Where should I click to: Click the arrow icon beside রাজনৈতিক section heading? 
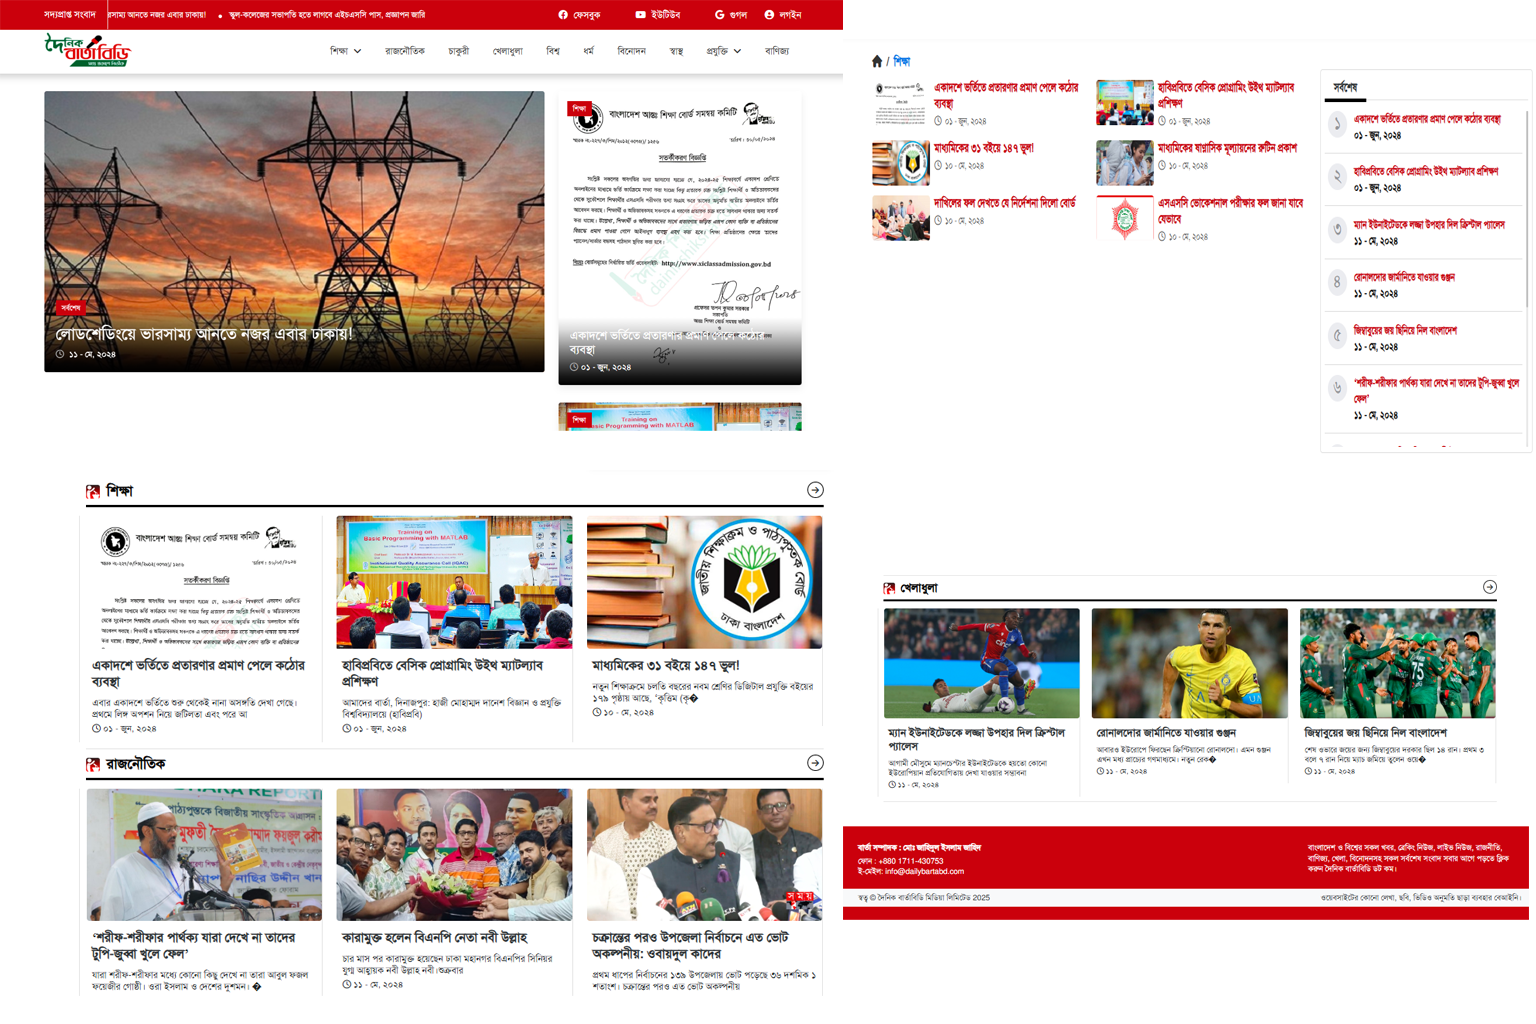(815, 763)
